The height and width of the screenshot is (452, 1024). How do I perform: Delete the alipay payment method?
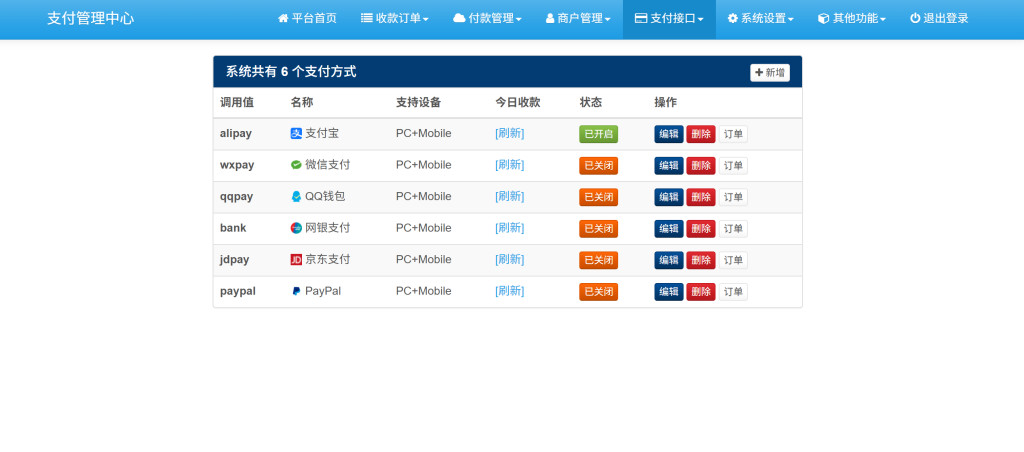[x=701, y=134]
